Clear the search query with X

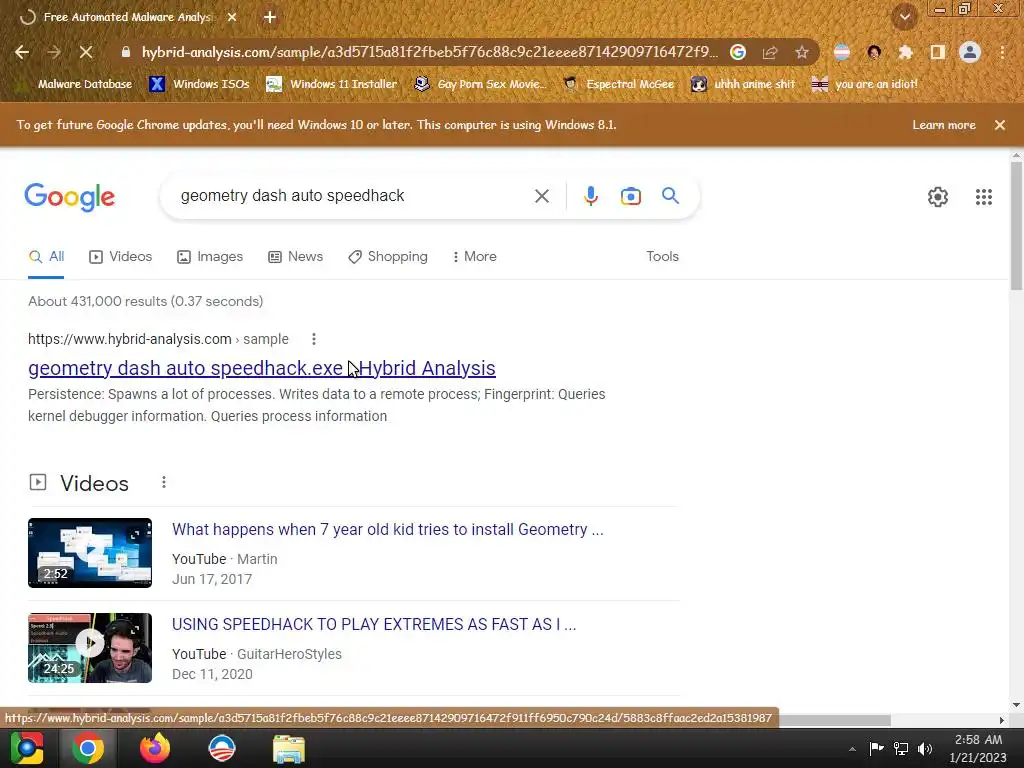(x=541, y=196)
